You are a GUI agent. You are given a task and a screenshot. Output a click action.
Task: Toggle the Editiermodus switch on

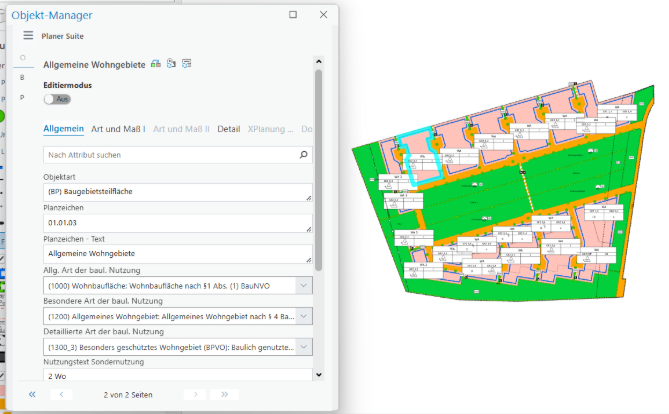(56, 100)
